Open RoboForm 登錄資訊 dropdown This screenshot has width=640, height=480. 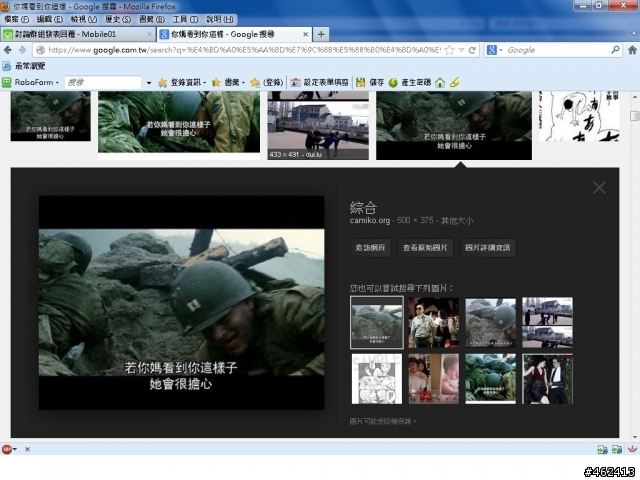coord(182,82)
